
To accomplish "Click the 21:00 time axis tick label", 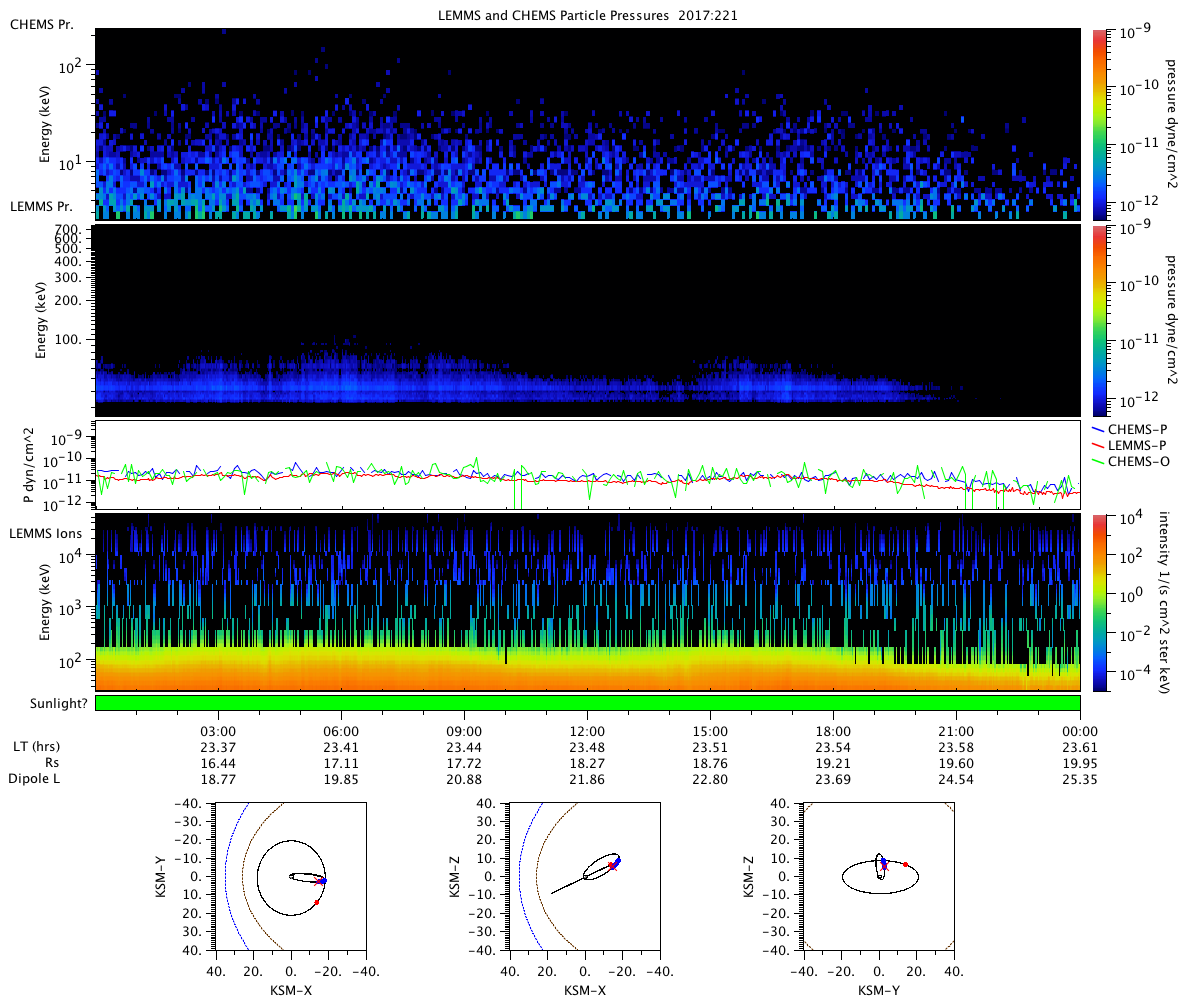I will 957,731.
